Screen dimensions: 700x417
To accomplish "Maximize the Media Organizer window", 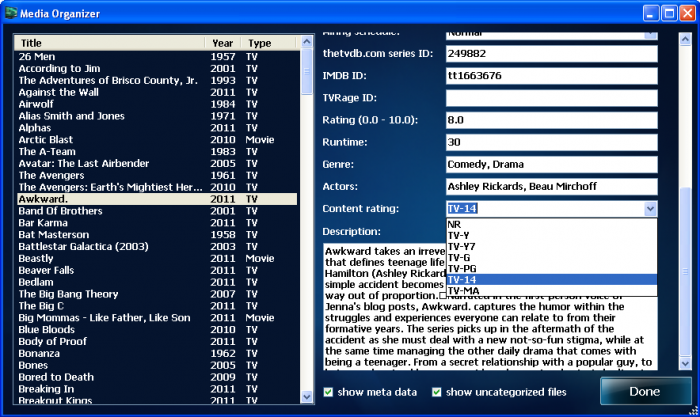I will (669, 13).
